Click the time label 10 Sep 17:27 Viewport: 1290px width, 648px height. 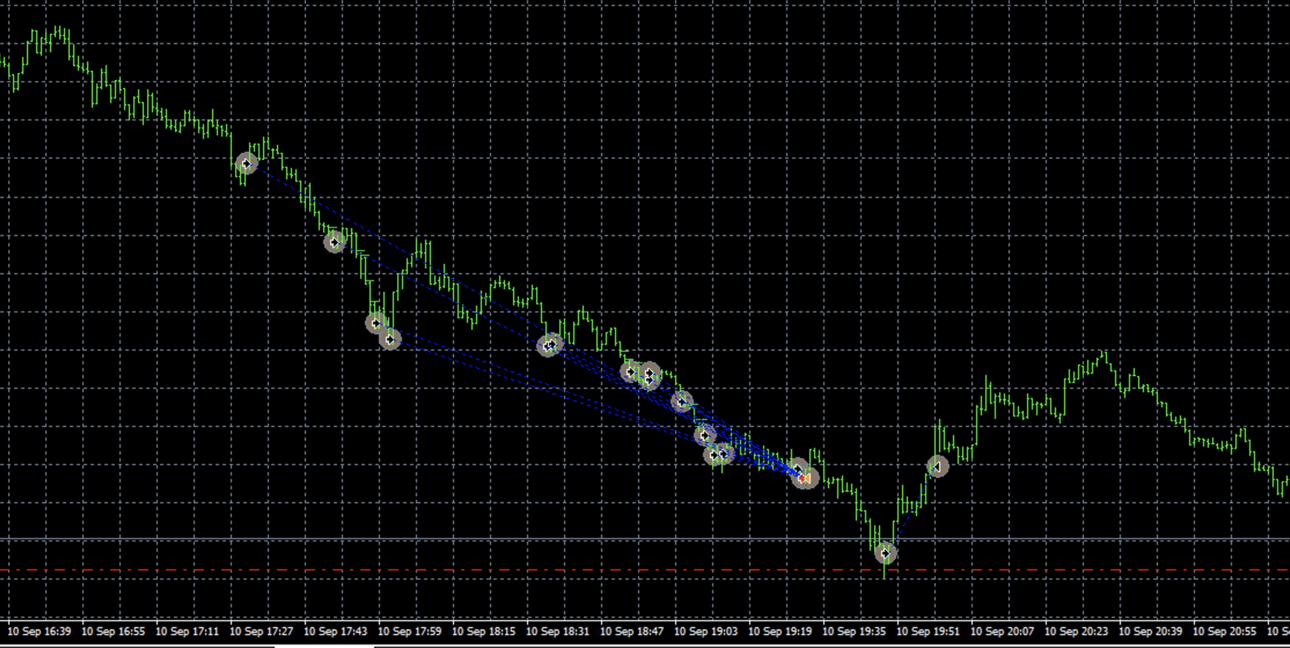coord(261,632)
